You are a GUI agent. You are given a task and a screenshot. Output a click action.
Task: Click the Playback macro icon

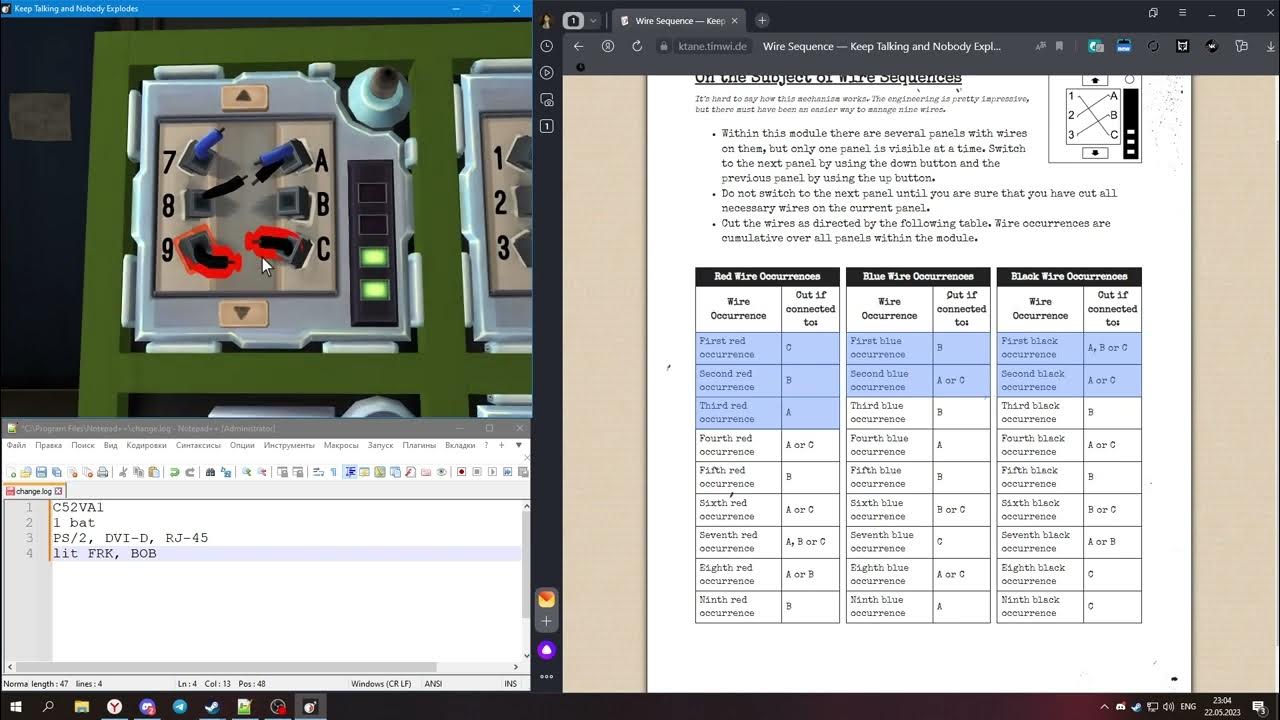click(493, 472)
